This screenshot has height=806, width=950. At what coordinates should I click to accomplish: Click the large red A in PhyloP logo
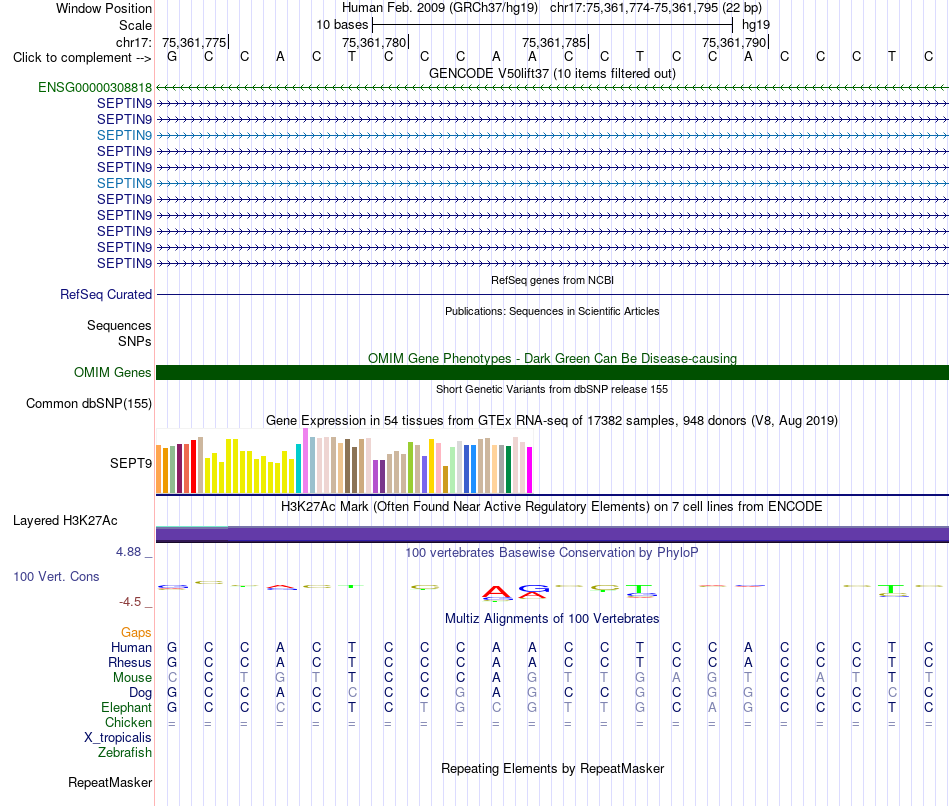[497, 593]
